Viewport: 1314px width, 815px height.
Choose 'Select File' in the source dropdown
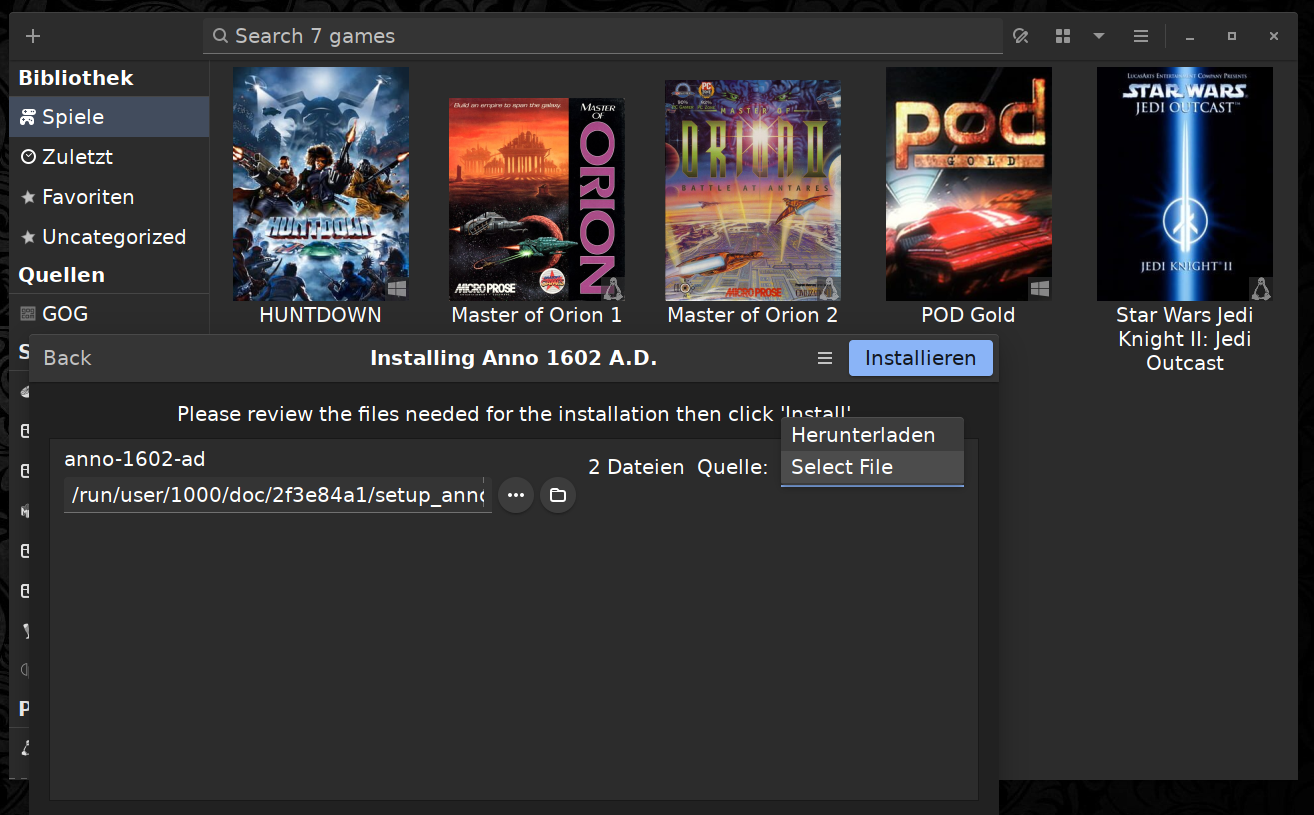point(872,467)
